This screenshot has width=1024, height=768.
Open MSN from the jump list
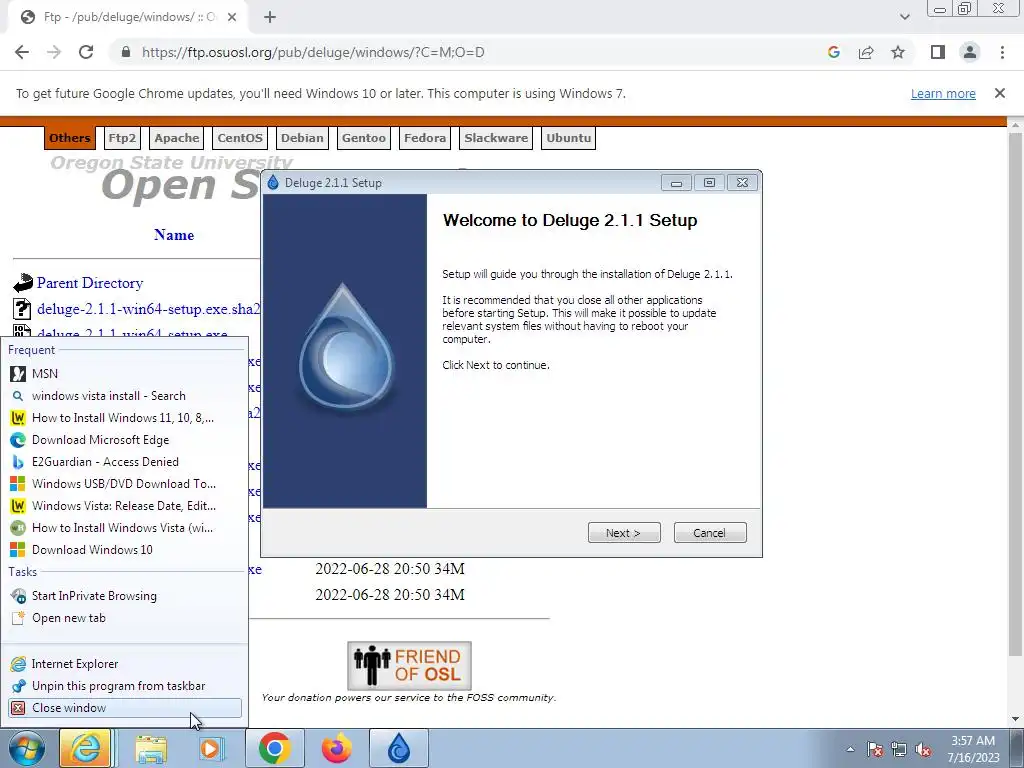coord(125,374)
